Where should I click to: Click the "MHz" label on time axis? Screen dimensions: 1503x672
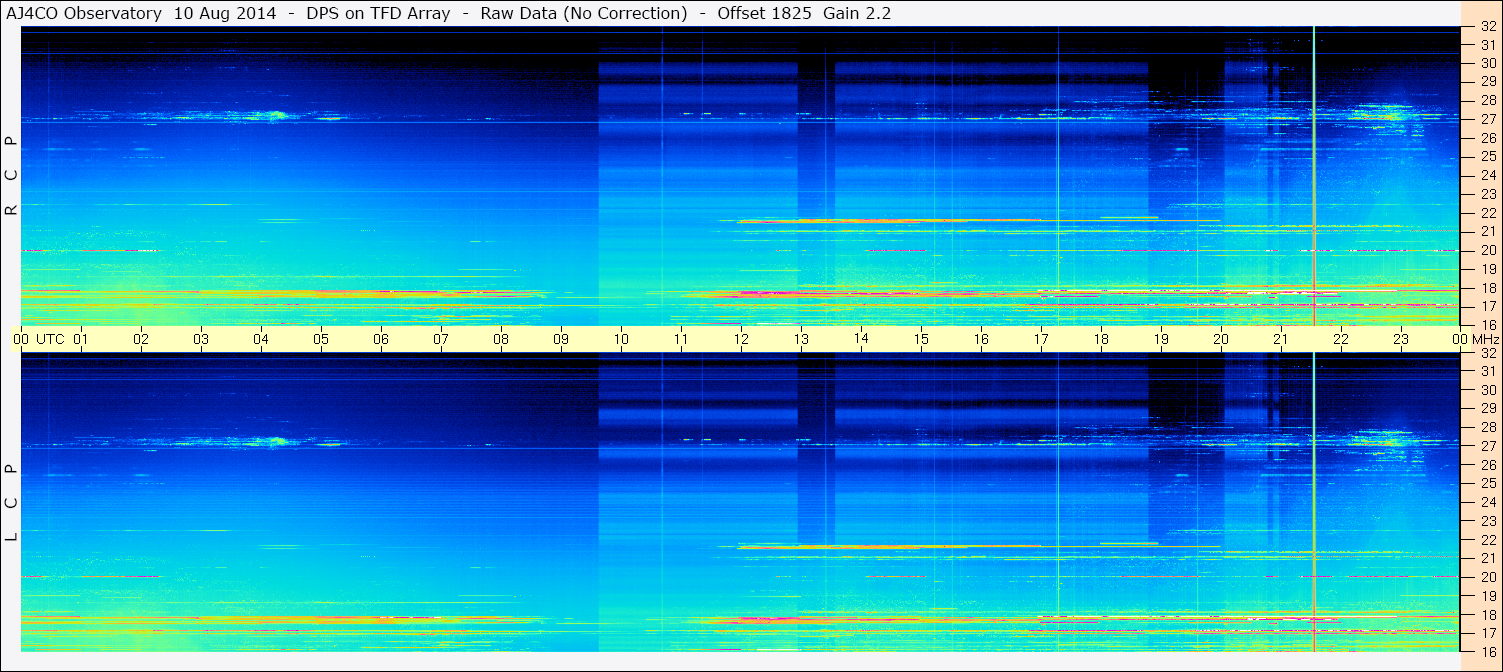click(1485, 339)
